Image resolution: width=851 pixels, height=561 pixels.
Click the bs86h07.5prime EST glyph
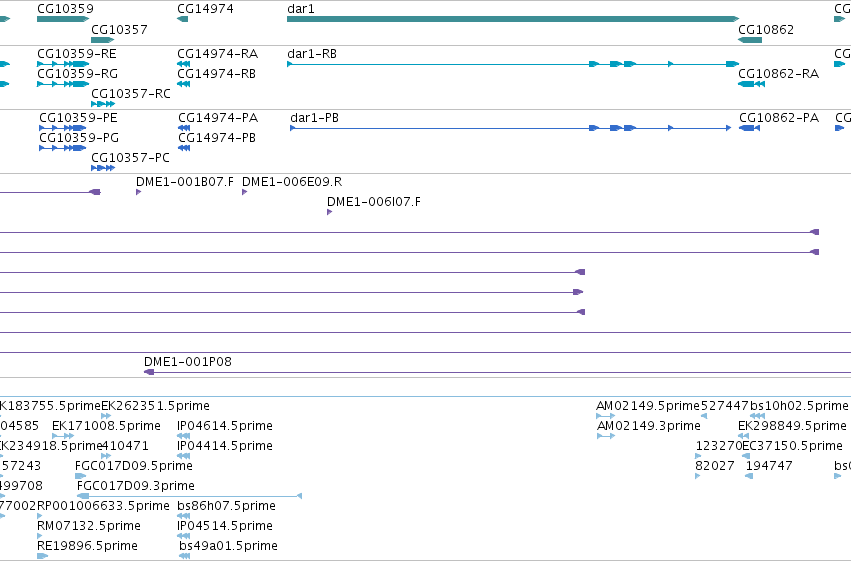(183, 516)
